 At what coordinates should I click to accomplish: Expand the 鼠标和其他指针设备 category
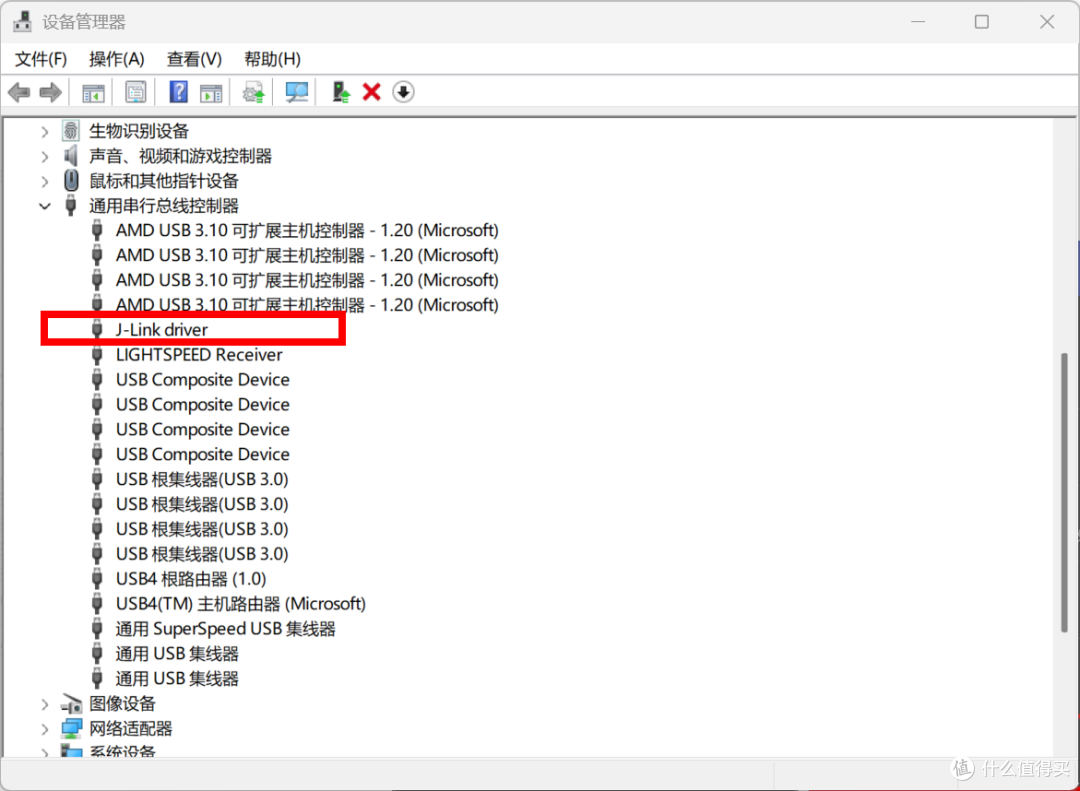45,181
